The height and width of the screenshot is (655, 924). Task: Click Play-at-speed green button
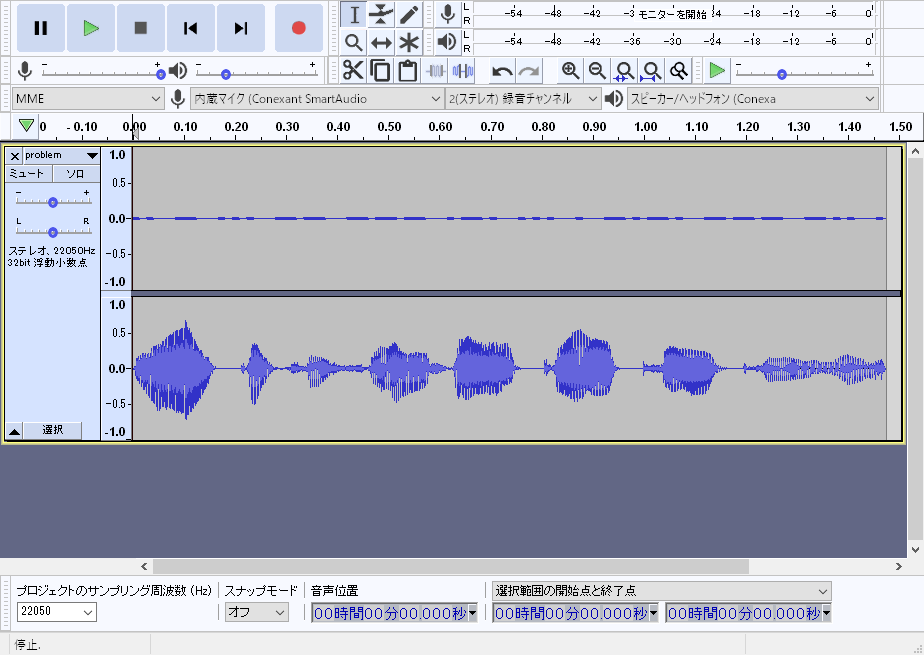point(717,71)
